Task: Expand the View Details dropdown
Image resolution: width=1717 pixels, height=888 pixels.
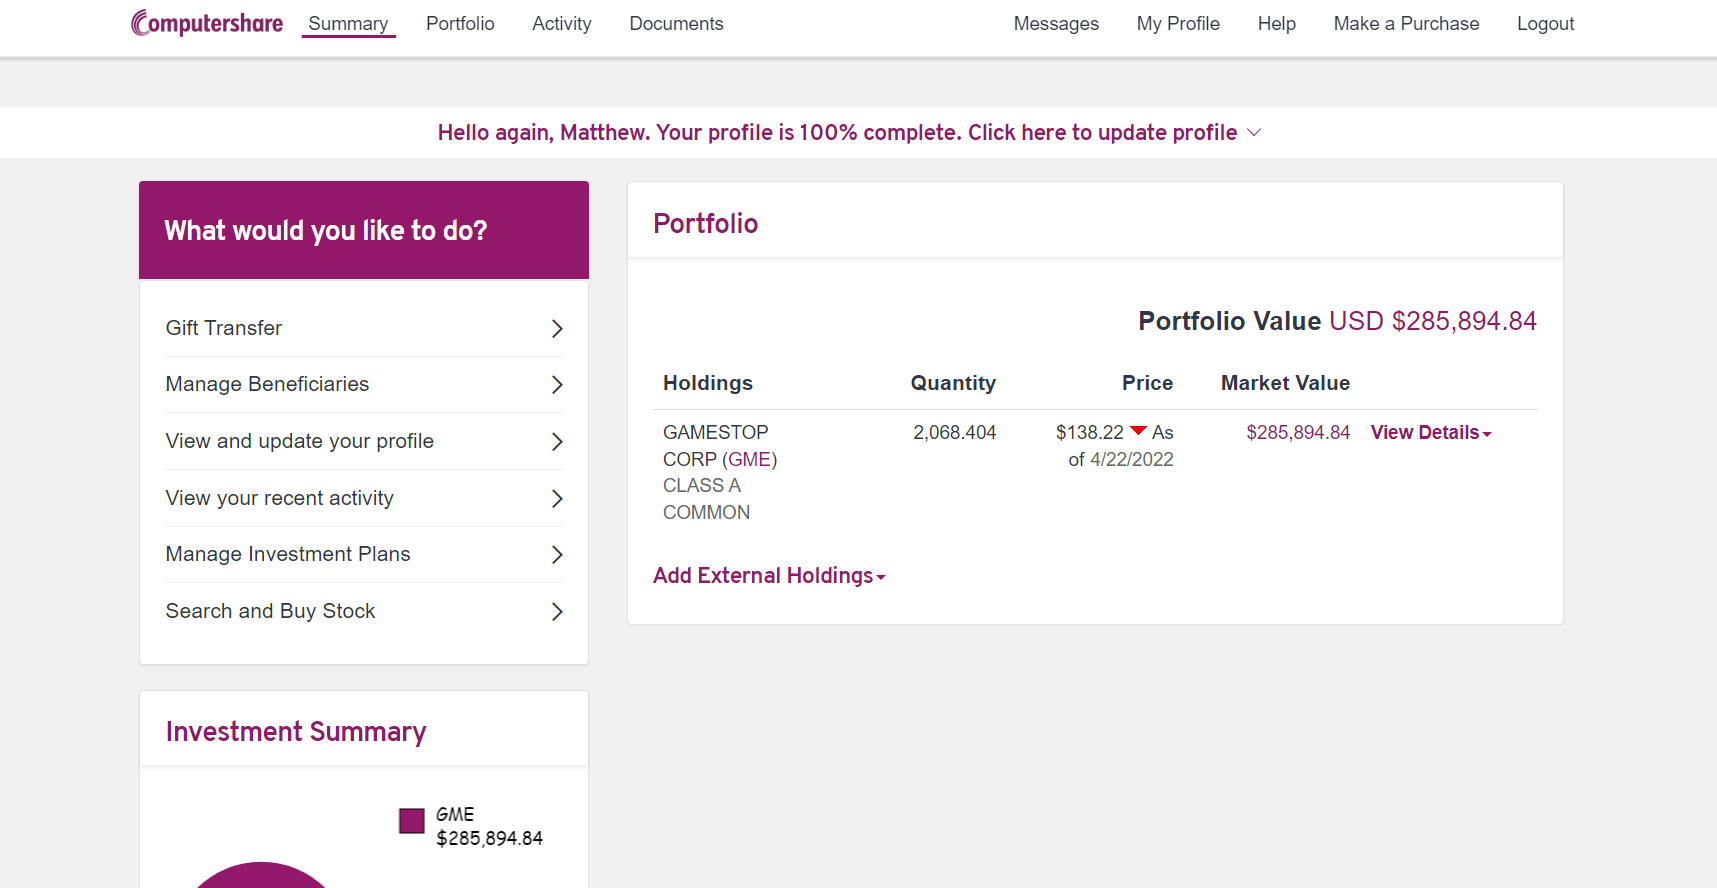Action: (1430, 433)
